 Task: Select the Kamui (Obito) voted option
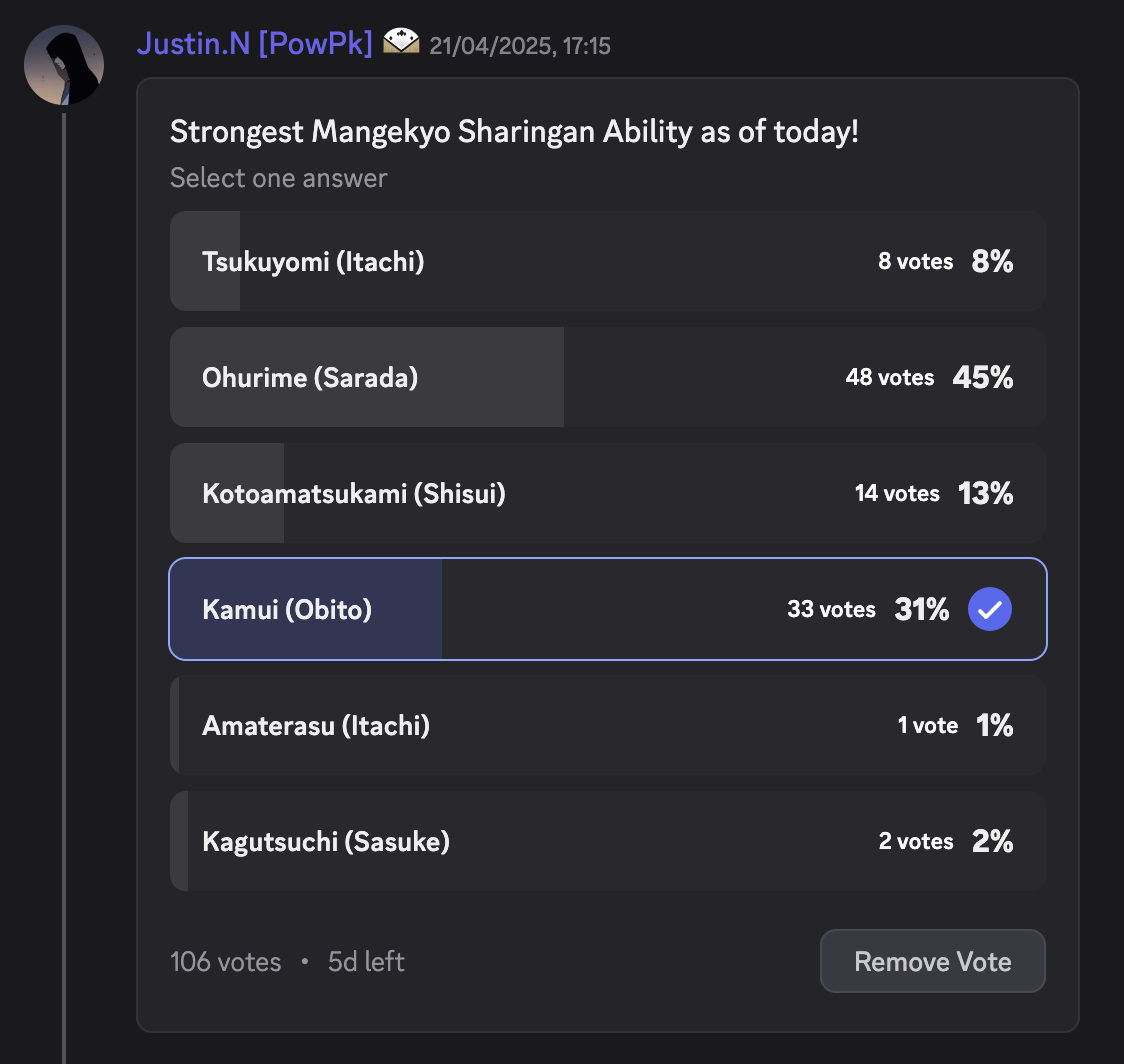(607, 609)
